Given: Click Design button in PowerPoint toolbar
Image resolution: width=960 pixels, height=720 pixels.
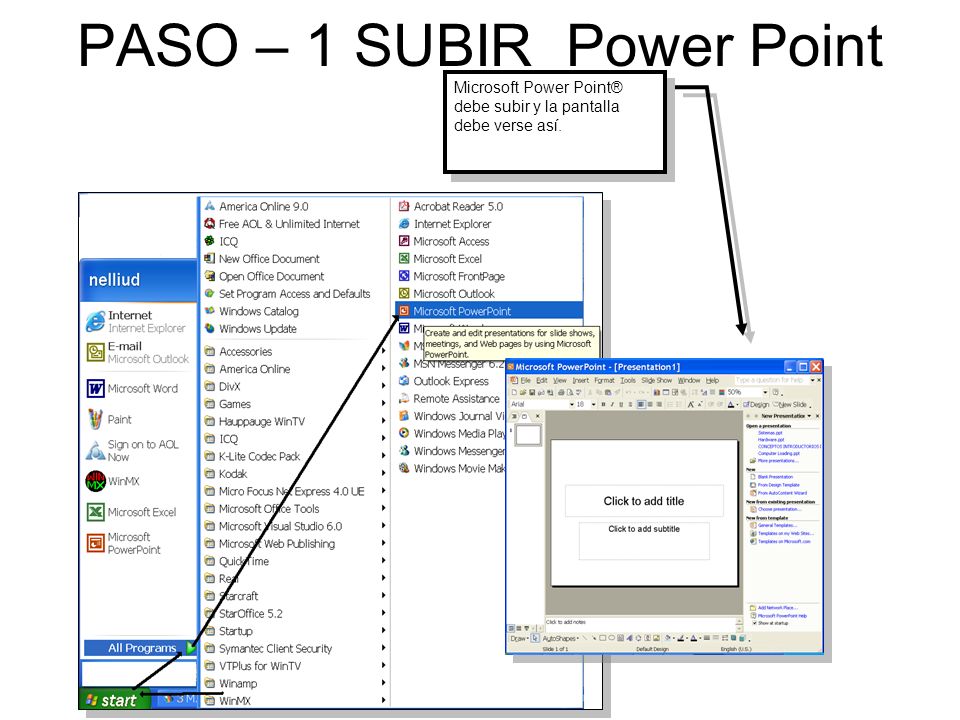Looking at the screenshot, I should [756, 405].
